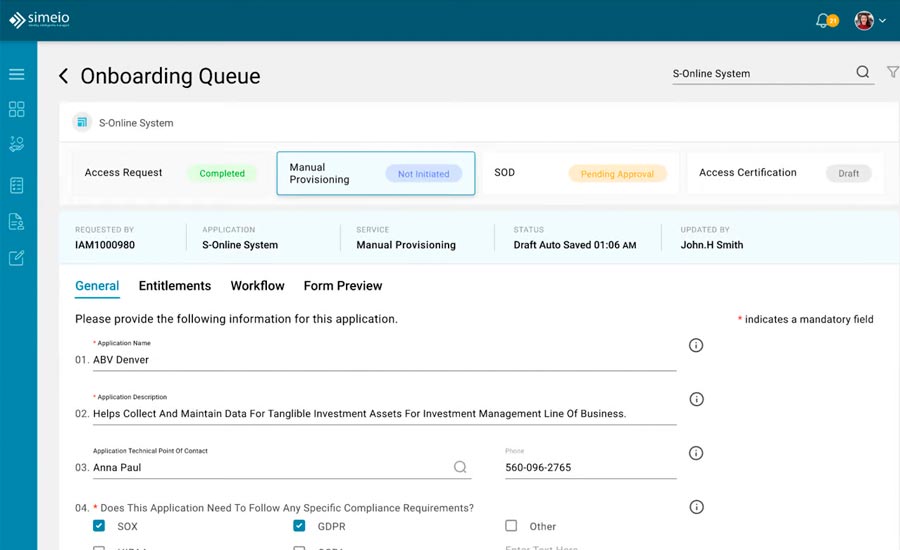The image size is (900, 550).
Task: Check the Other compliance checkbox
Action: 511,526
